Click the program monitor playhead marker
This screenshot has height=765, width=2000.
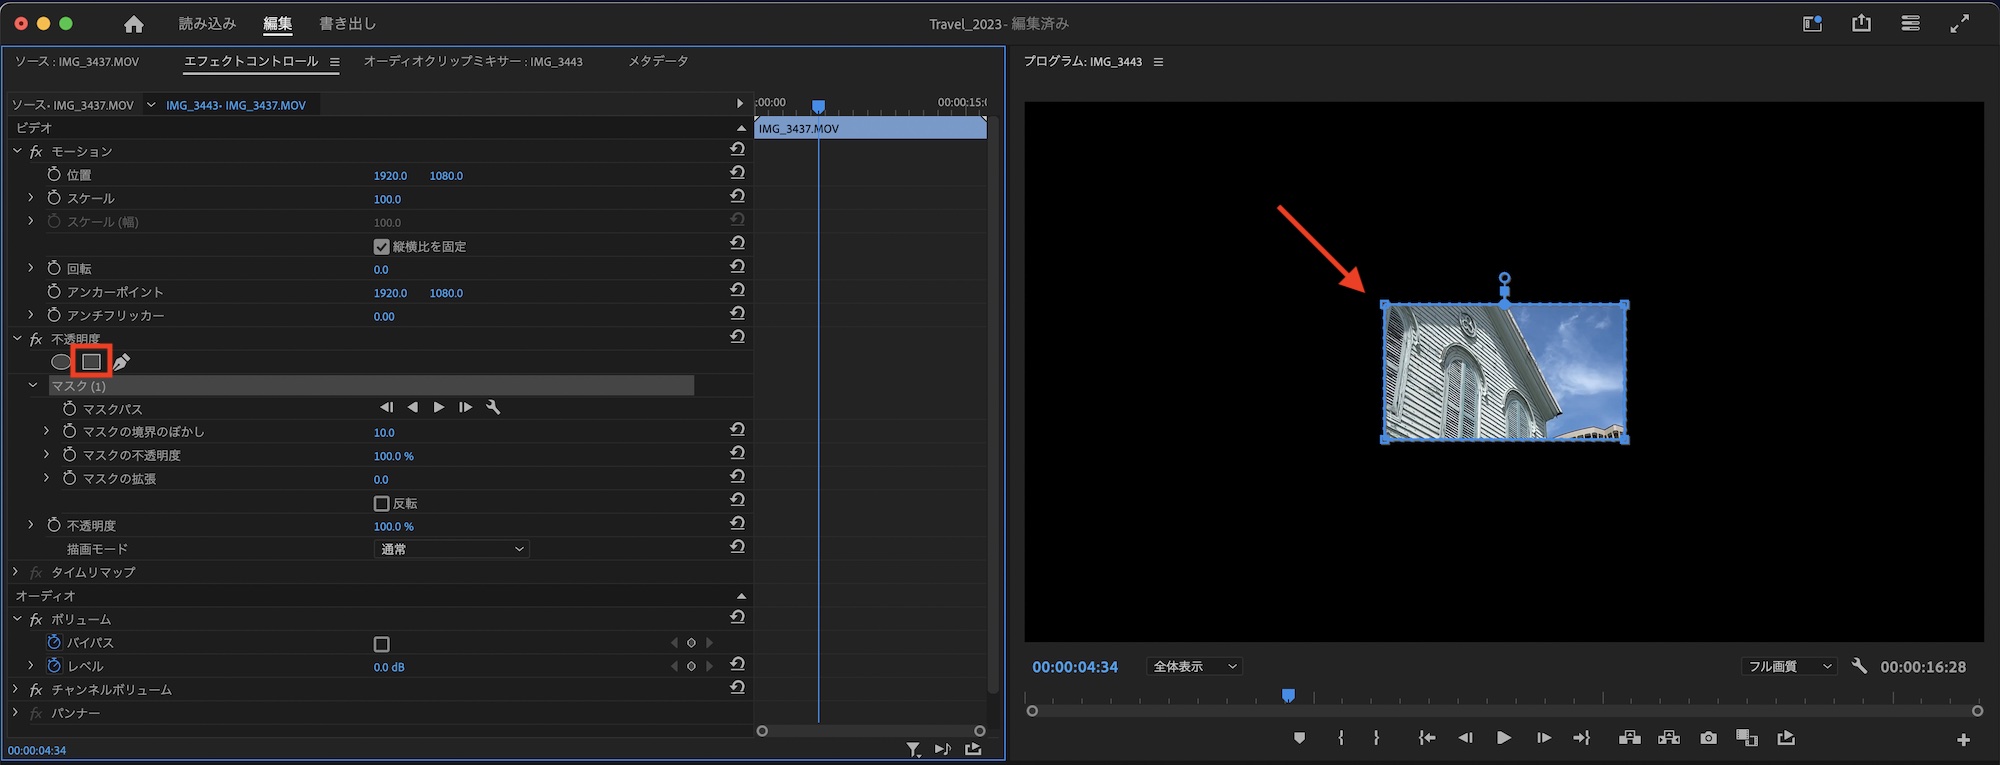tap(1288, 695)
